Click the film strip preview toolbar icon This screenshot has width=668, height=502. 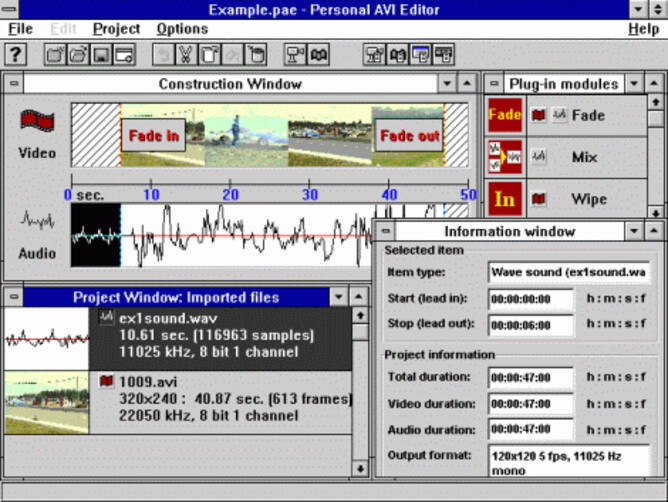coord(318,55)
